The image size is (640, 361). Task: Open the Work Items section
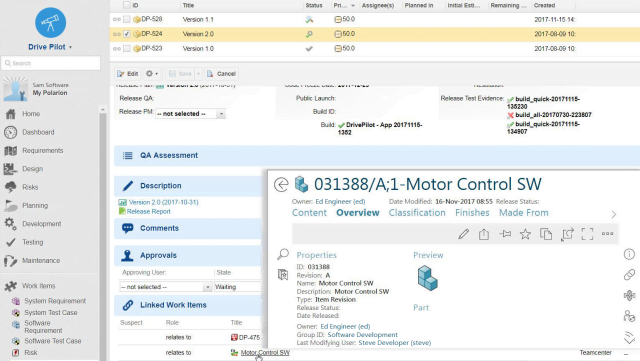click(x=38, y=286)
